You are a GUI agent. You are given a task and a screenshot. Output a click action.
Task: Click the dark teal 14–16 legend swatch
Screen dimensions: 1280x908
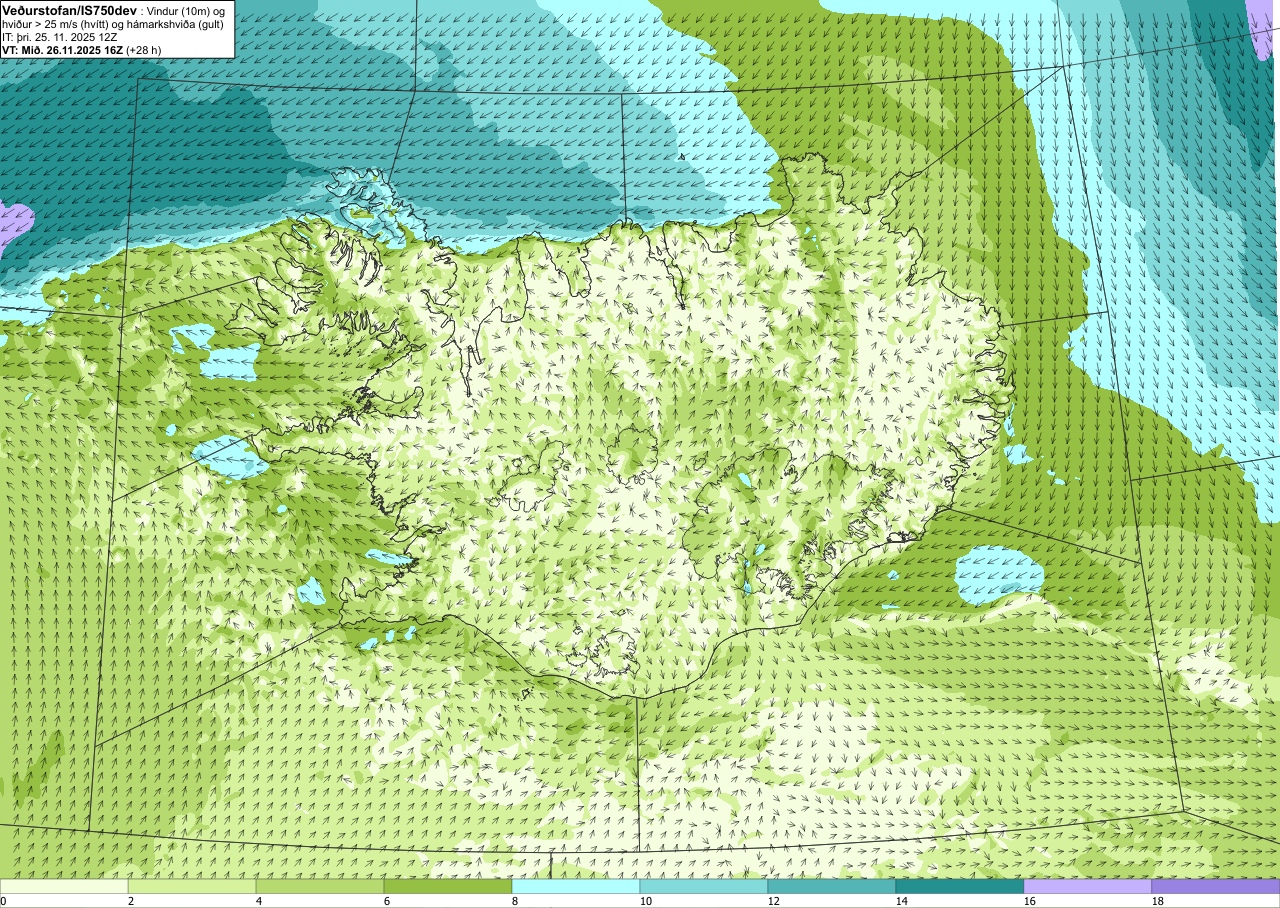pyautogui.click(x=960, y=886)
